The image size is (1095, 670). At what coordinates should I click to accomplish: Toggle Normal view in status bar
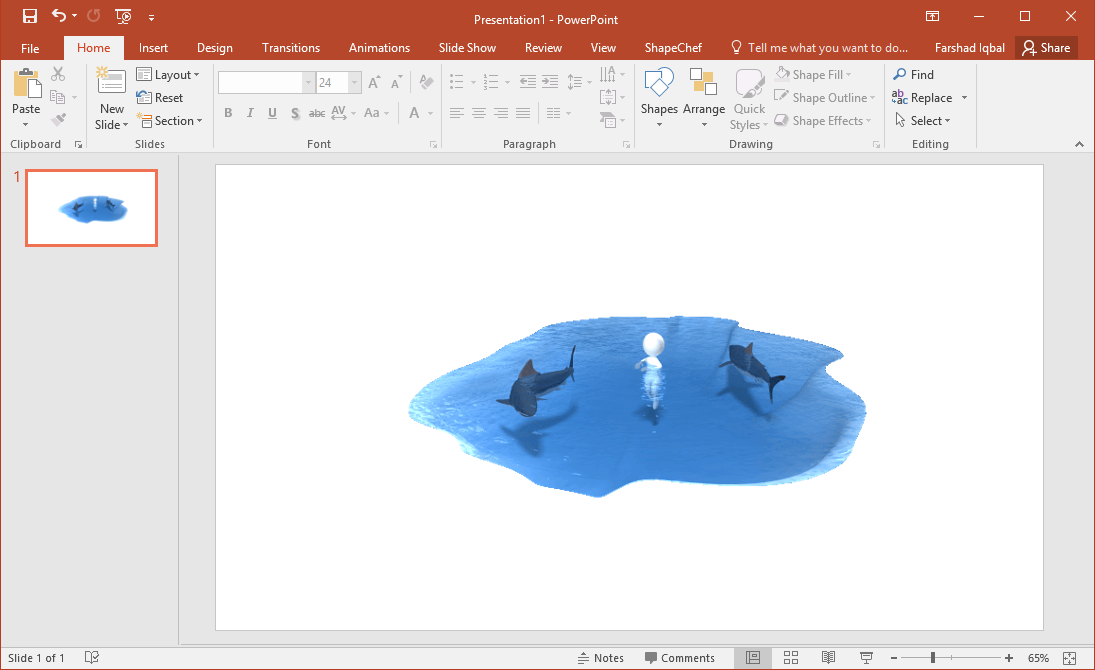753,657
